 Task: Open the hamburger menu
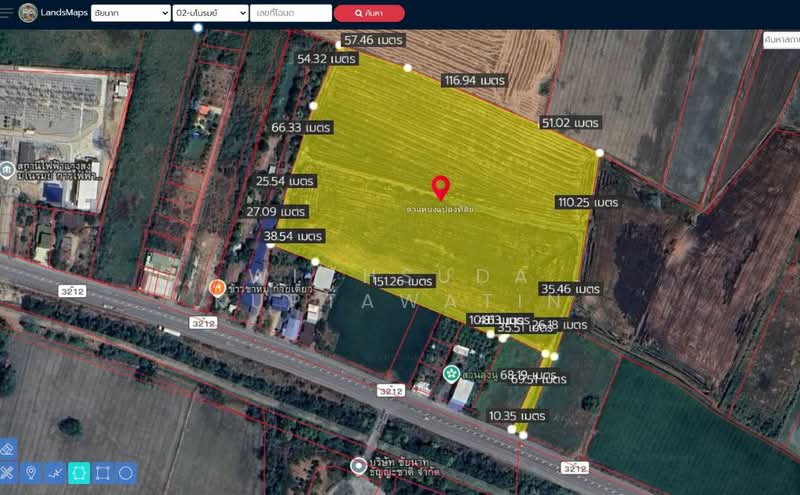(8, 13)
